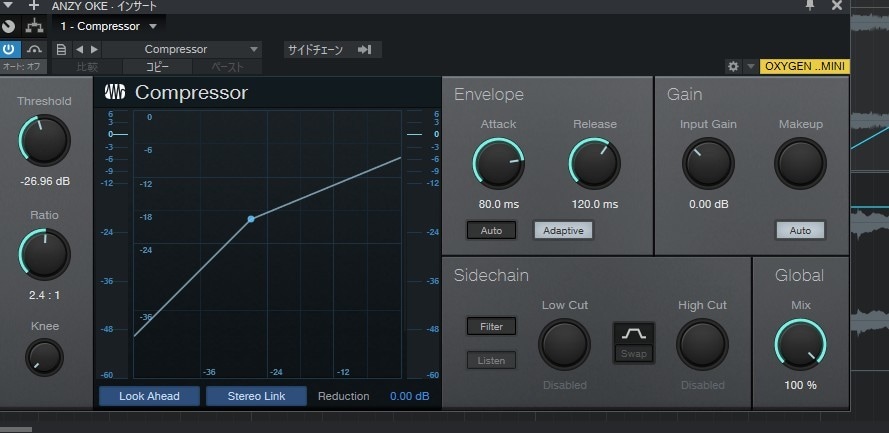
Task: Click the Input Gain value 0.00 dB
Action: (x=709, y=204)
